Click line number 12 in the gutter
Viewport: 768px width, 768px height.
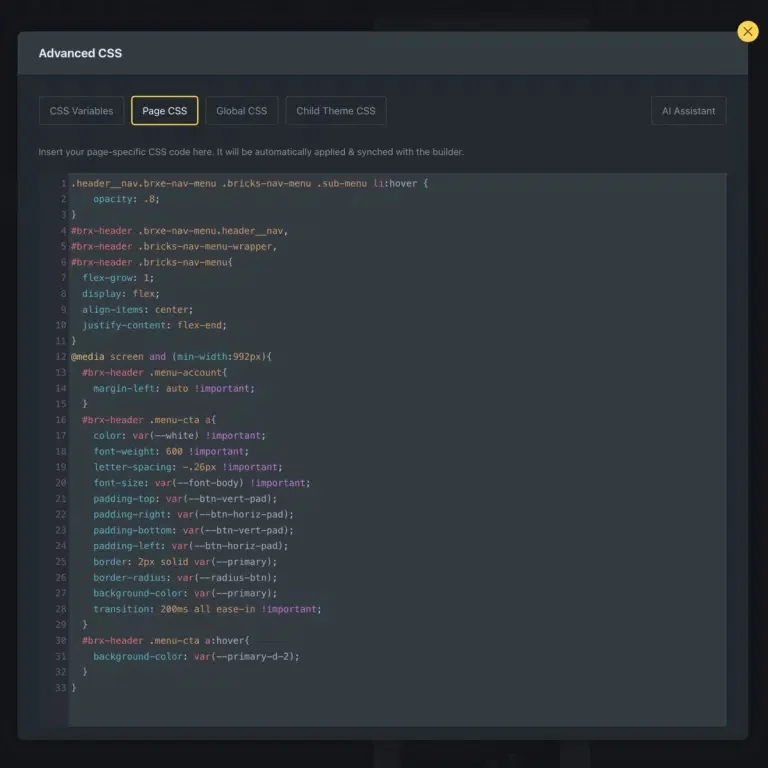(60, 356)
